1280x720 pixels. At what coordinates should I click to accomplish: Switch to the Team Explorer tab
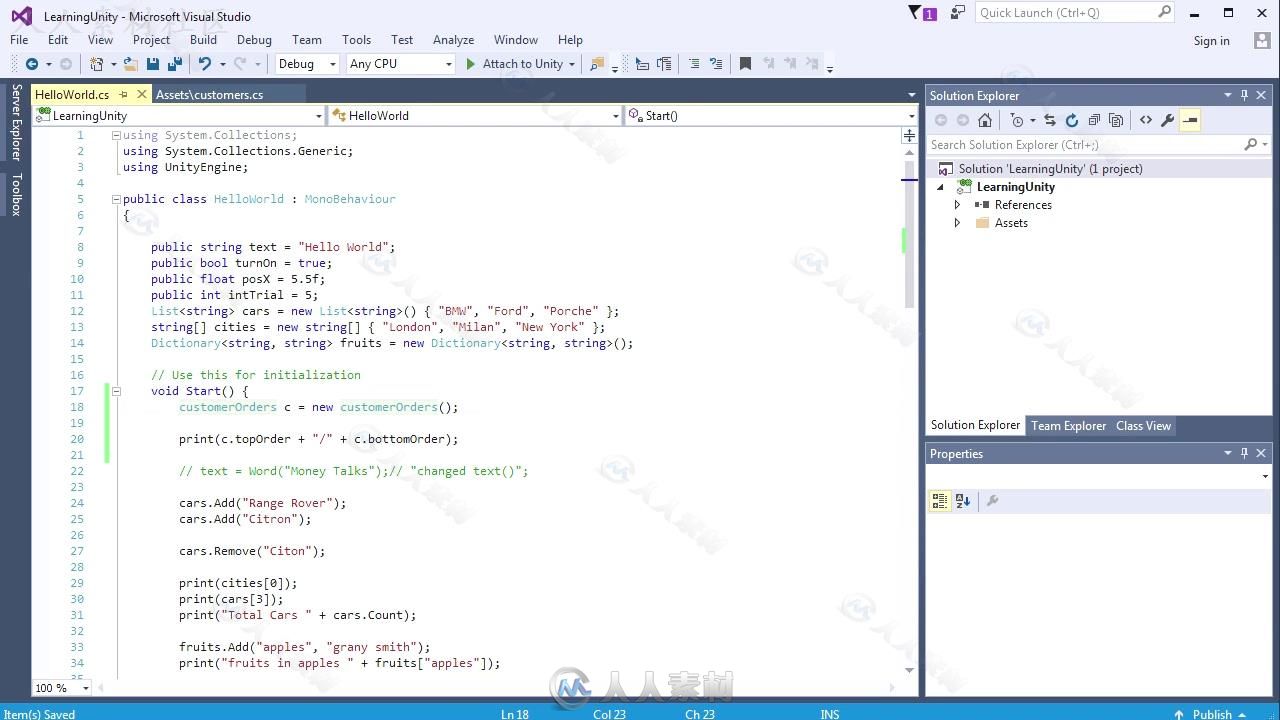coord(1068,426)
